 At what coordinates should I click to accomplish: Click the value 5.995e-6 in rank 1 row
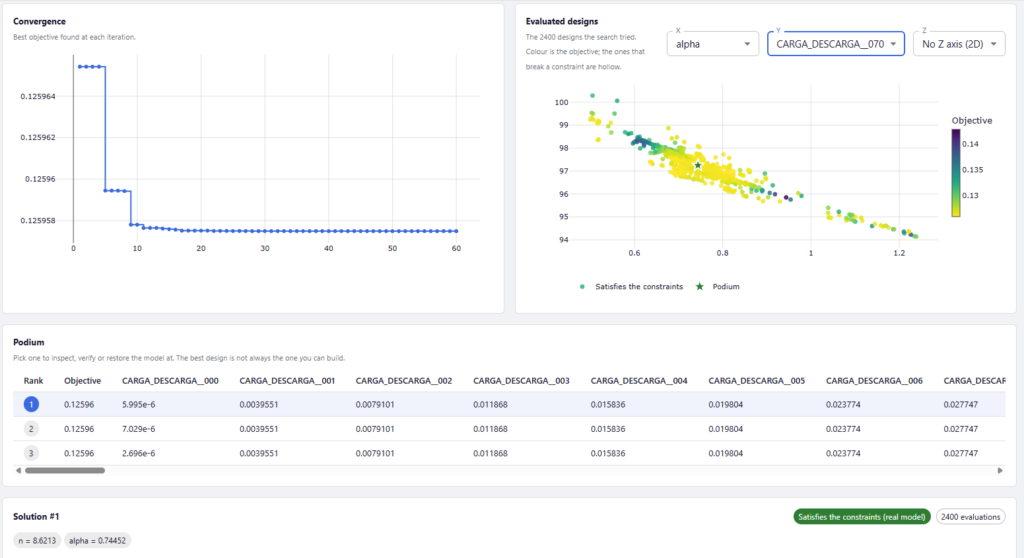click(x=138, y=404)
